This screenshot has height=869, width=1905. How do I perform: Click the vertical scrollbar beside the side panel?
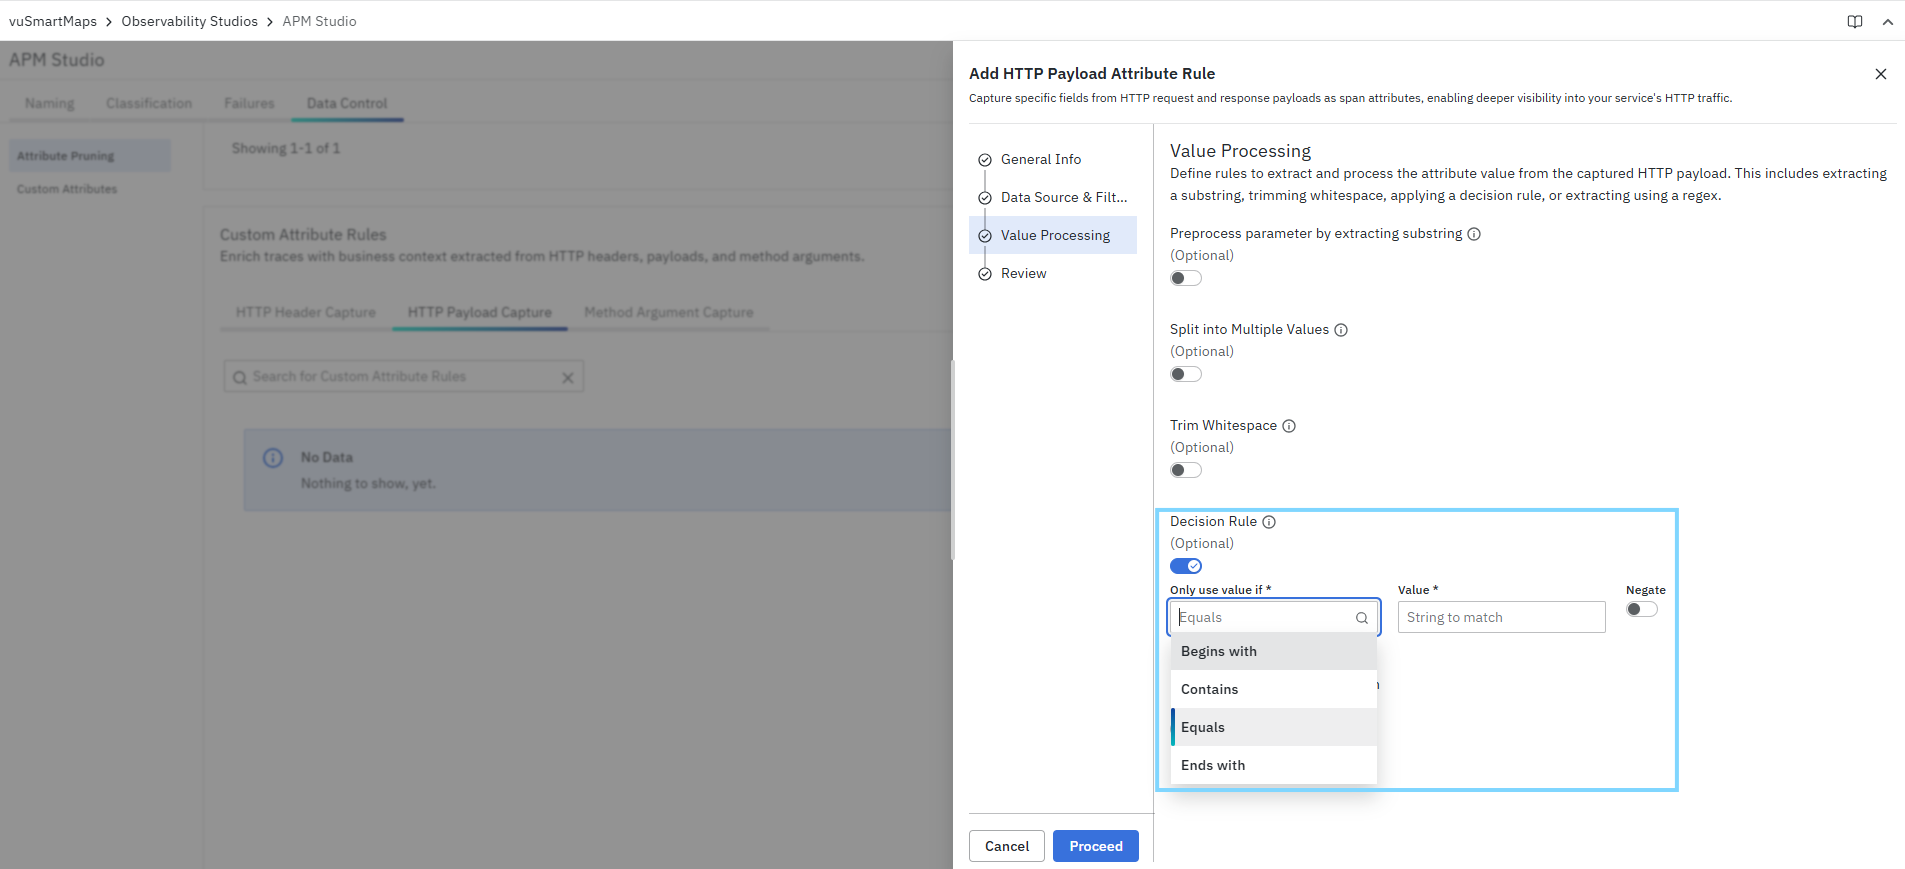click(952, 460)
